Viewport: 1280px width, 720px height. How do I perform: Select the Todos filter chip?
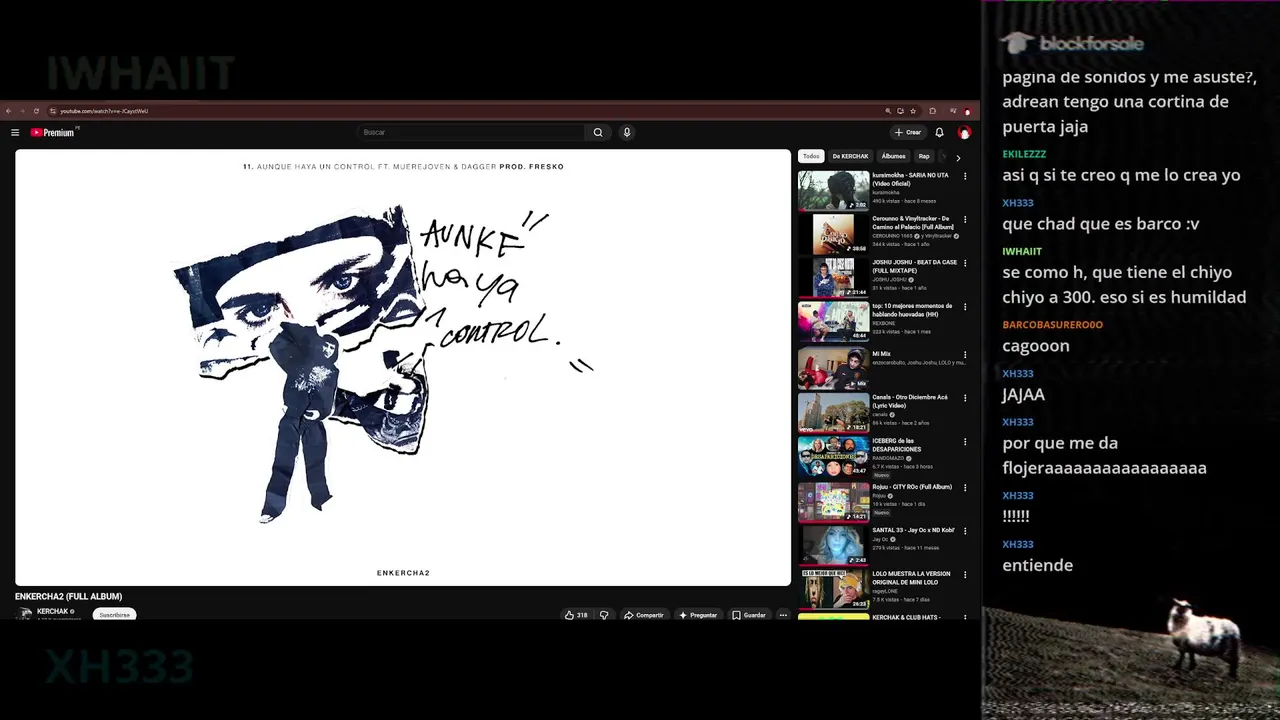(811, 156)
